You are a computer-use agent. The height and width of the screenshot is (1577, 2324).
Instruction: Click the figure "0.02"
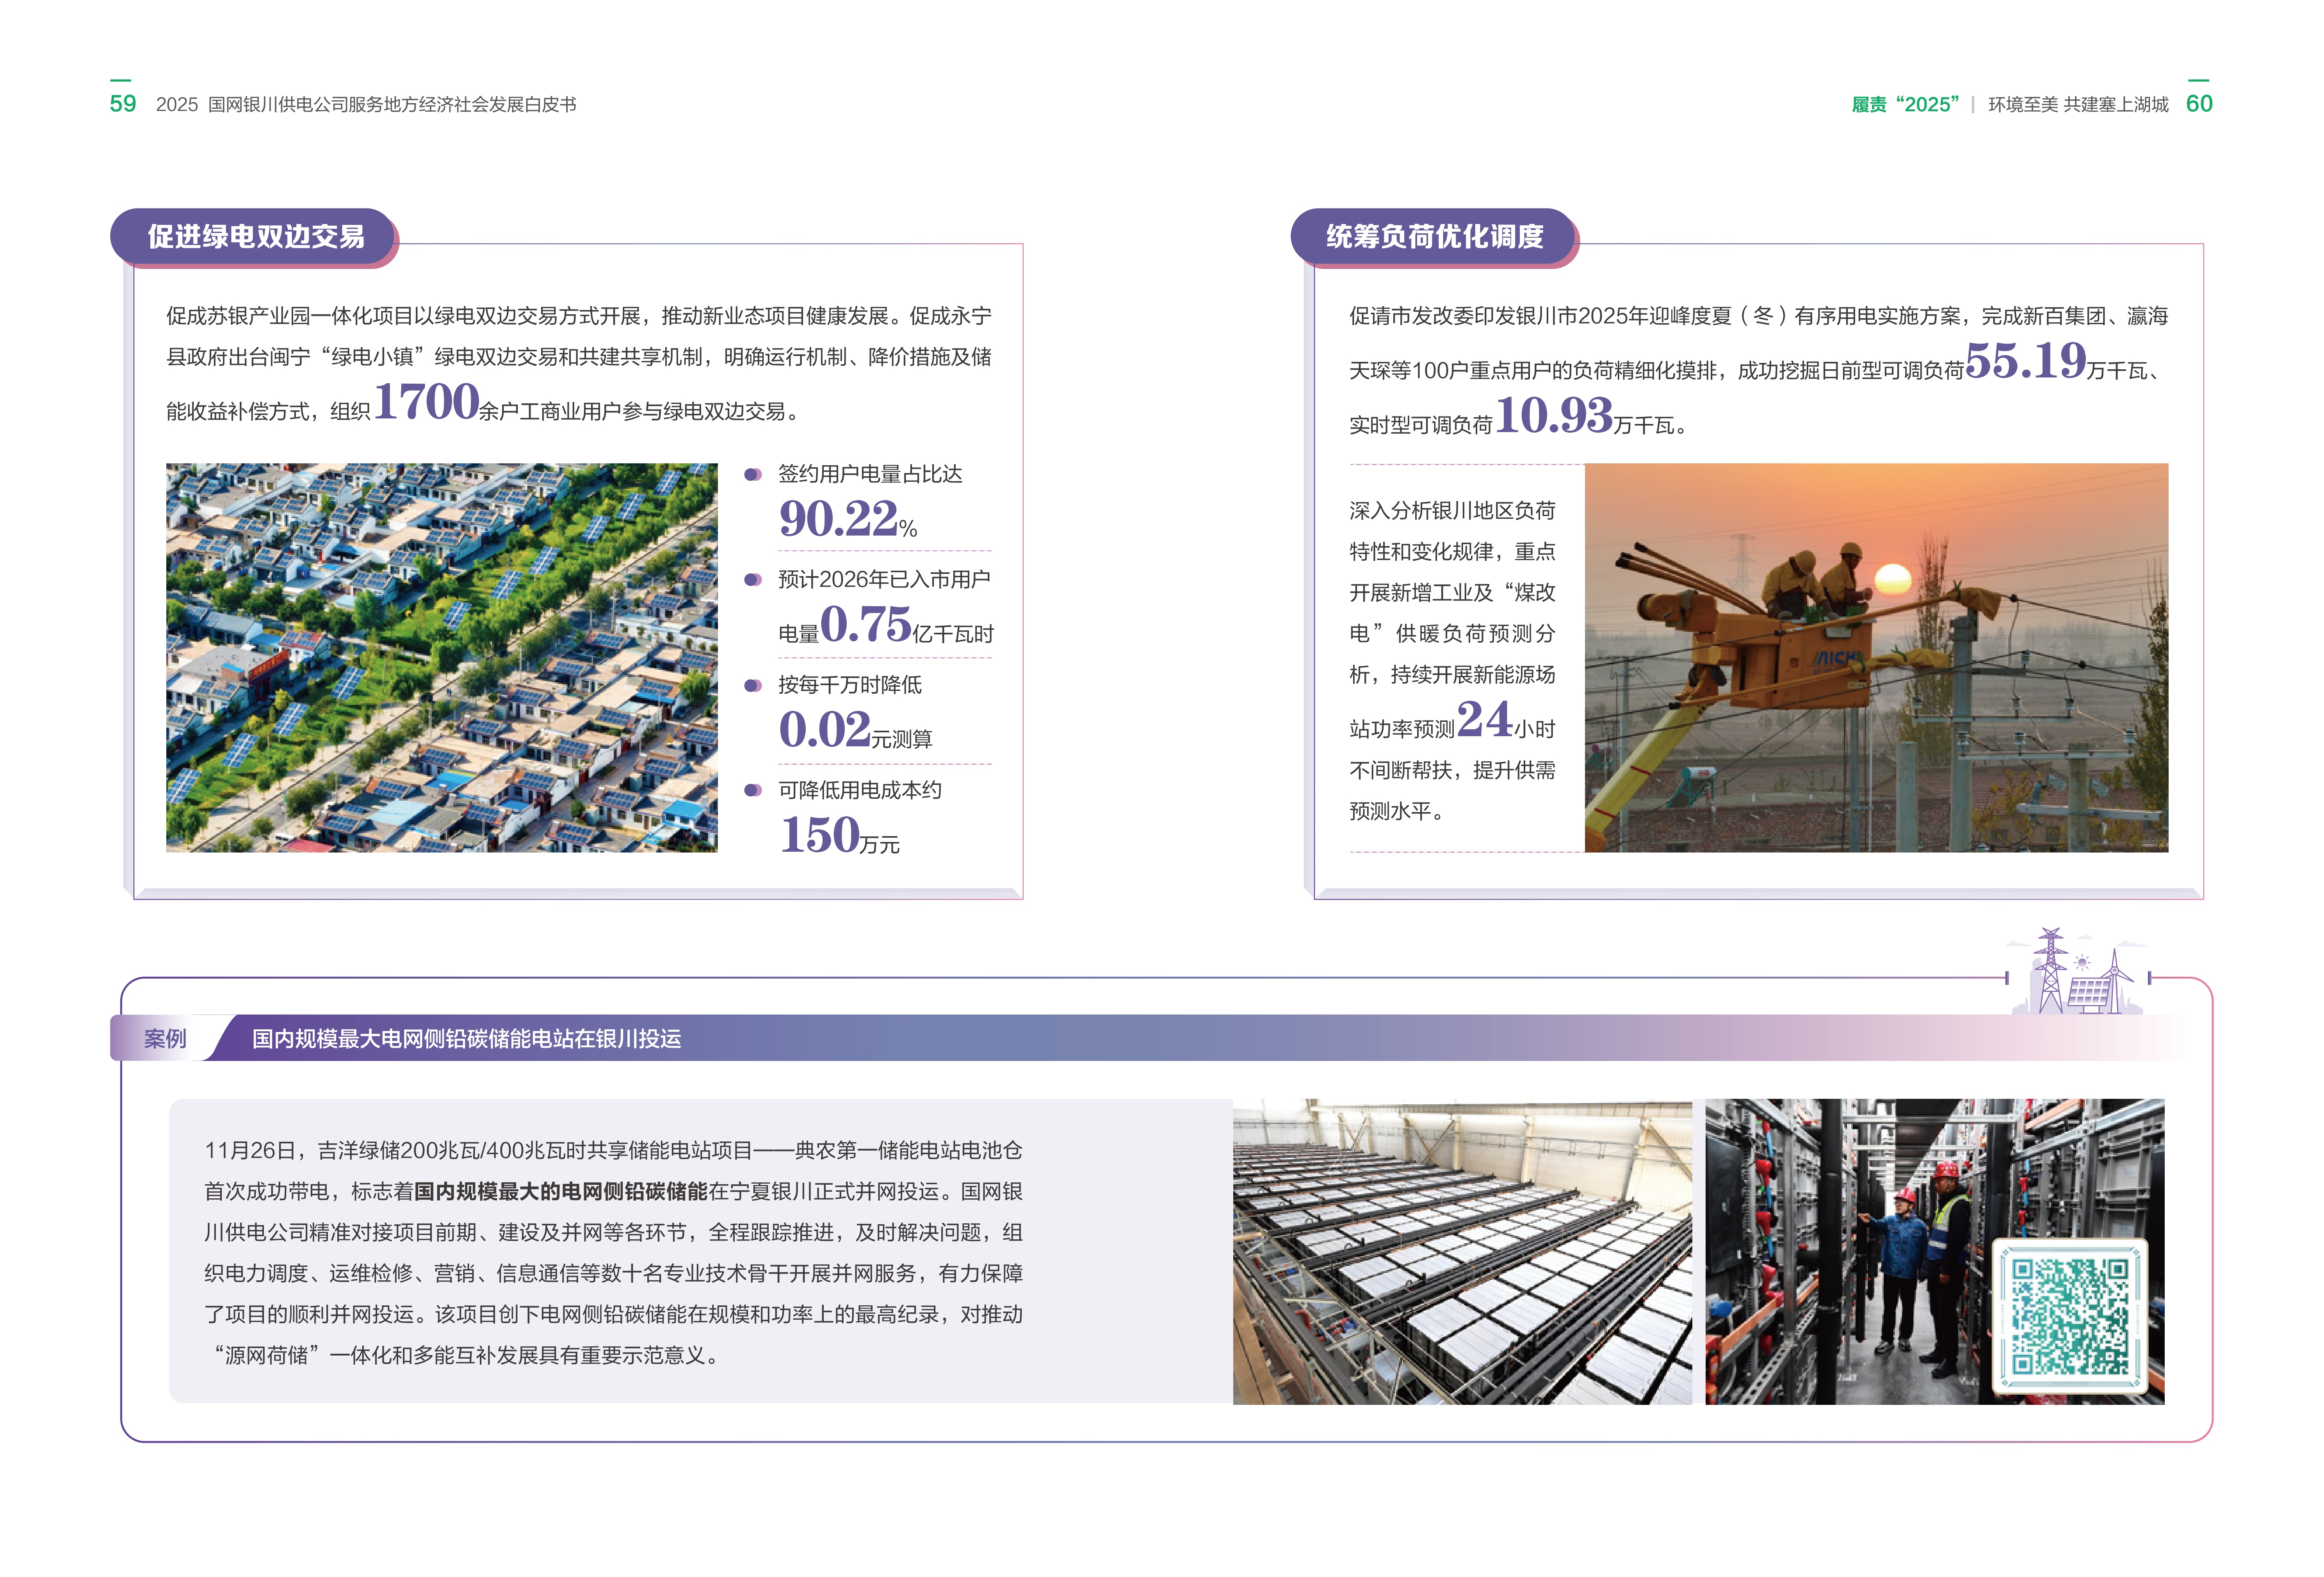825,730
